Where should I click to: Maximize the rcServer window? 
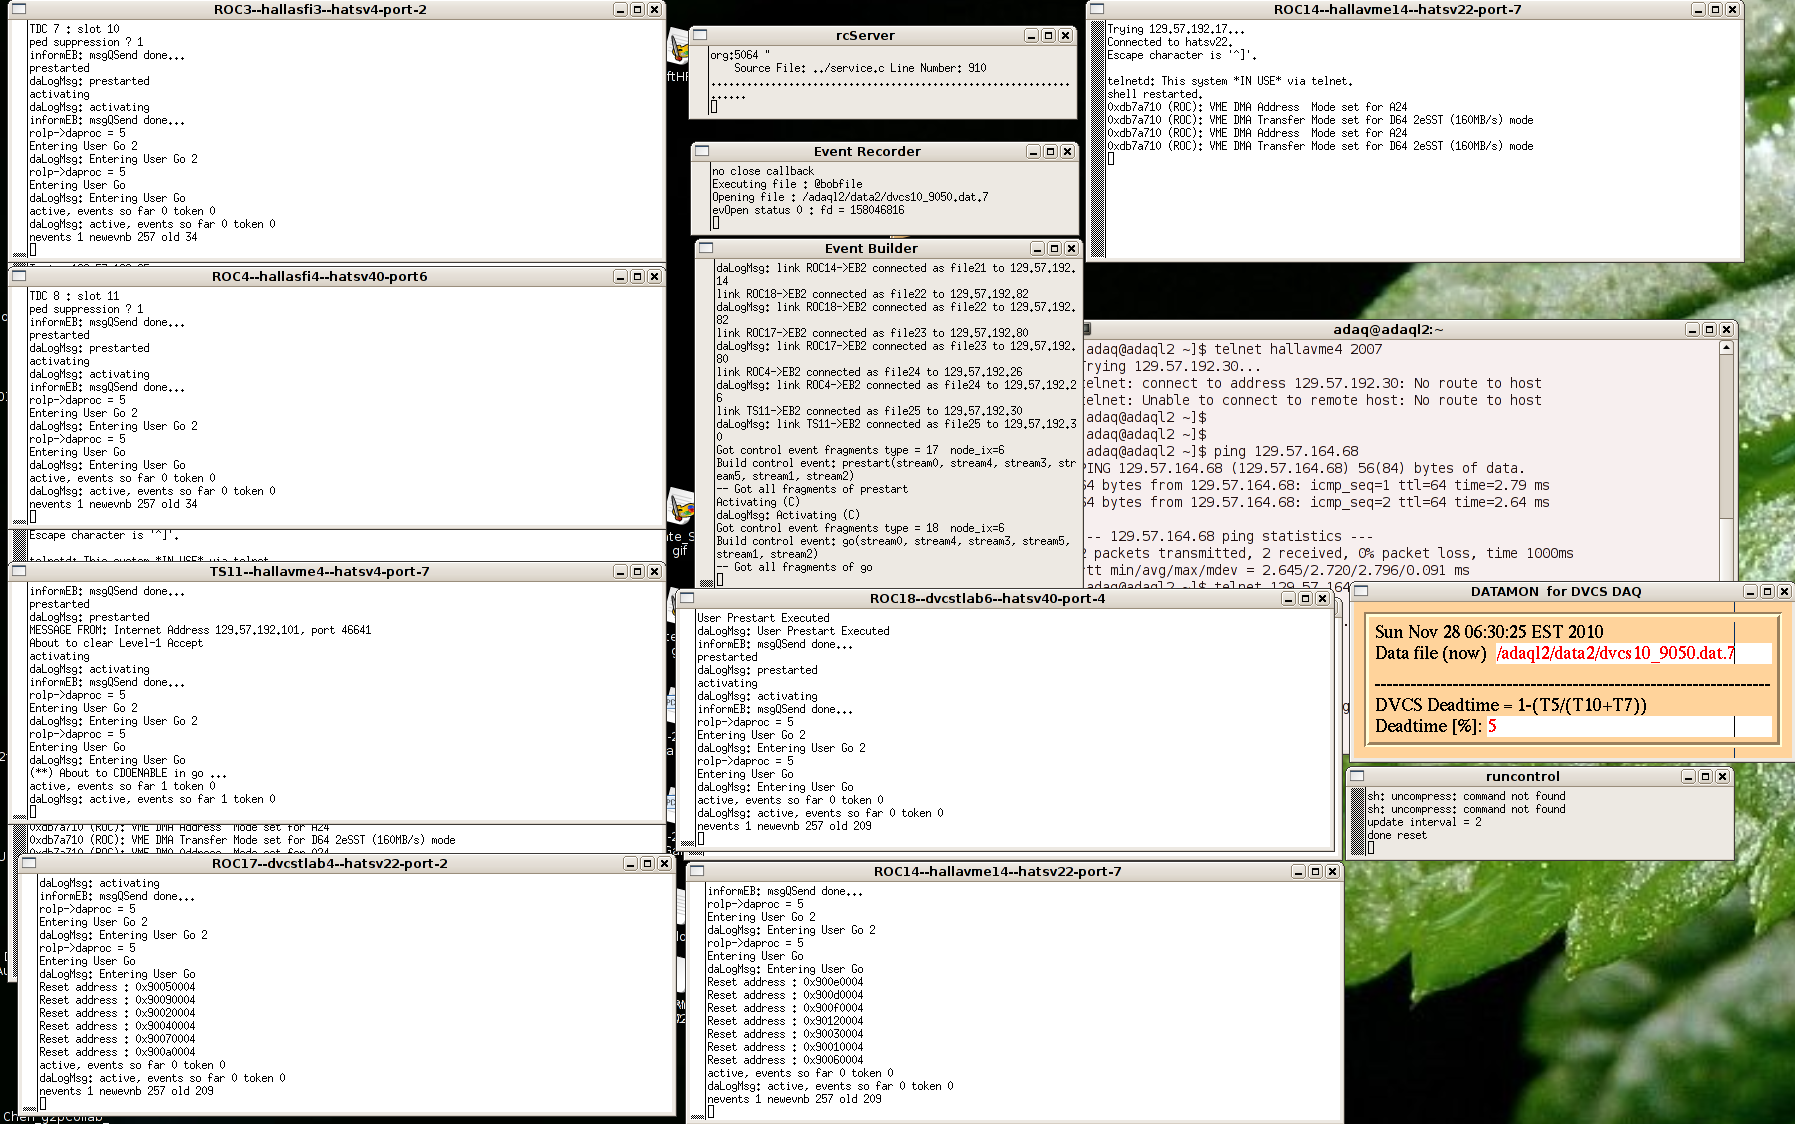1048,35
